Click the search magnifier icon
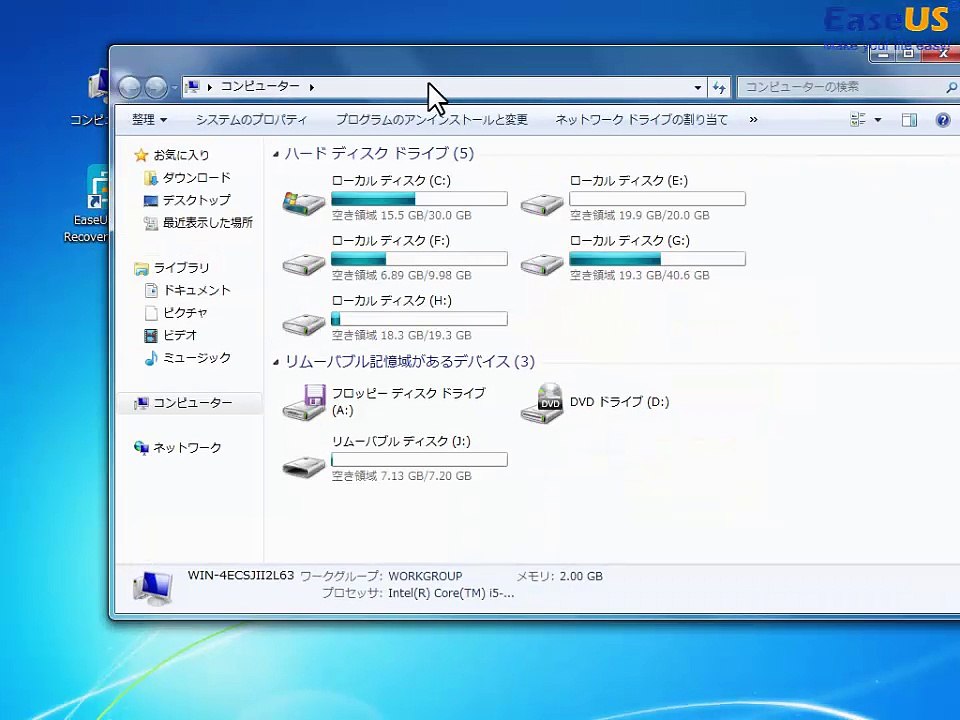This screenshot has height=720, width=960. tap(951, 88)
